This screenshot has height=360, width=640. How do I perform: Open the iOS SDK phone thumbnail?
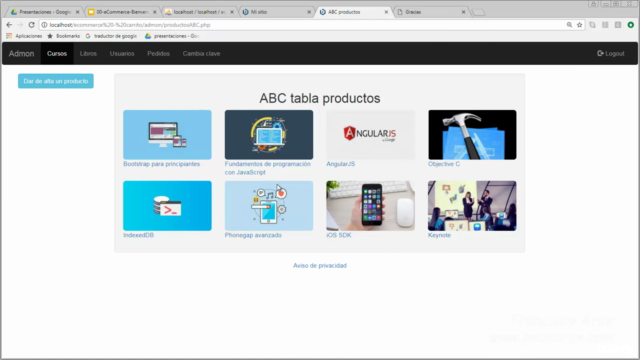370,206
